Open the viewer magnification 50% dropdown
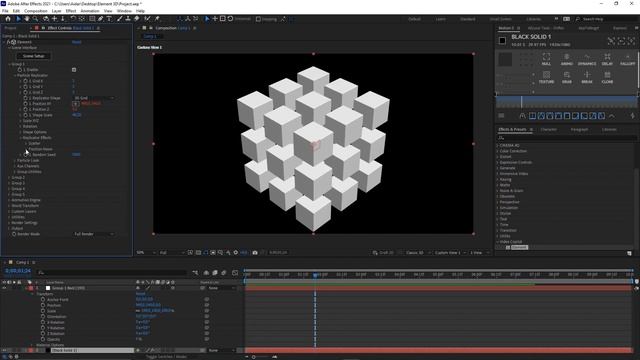The image size is (640, 360). click(146, 253)
